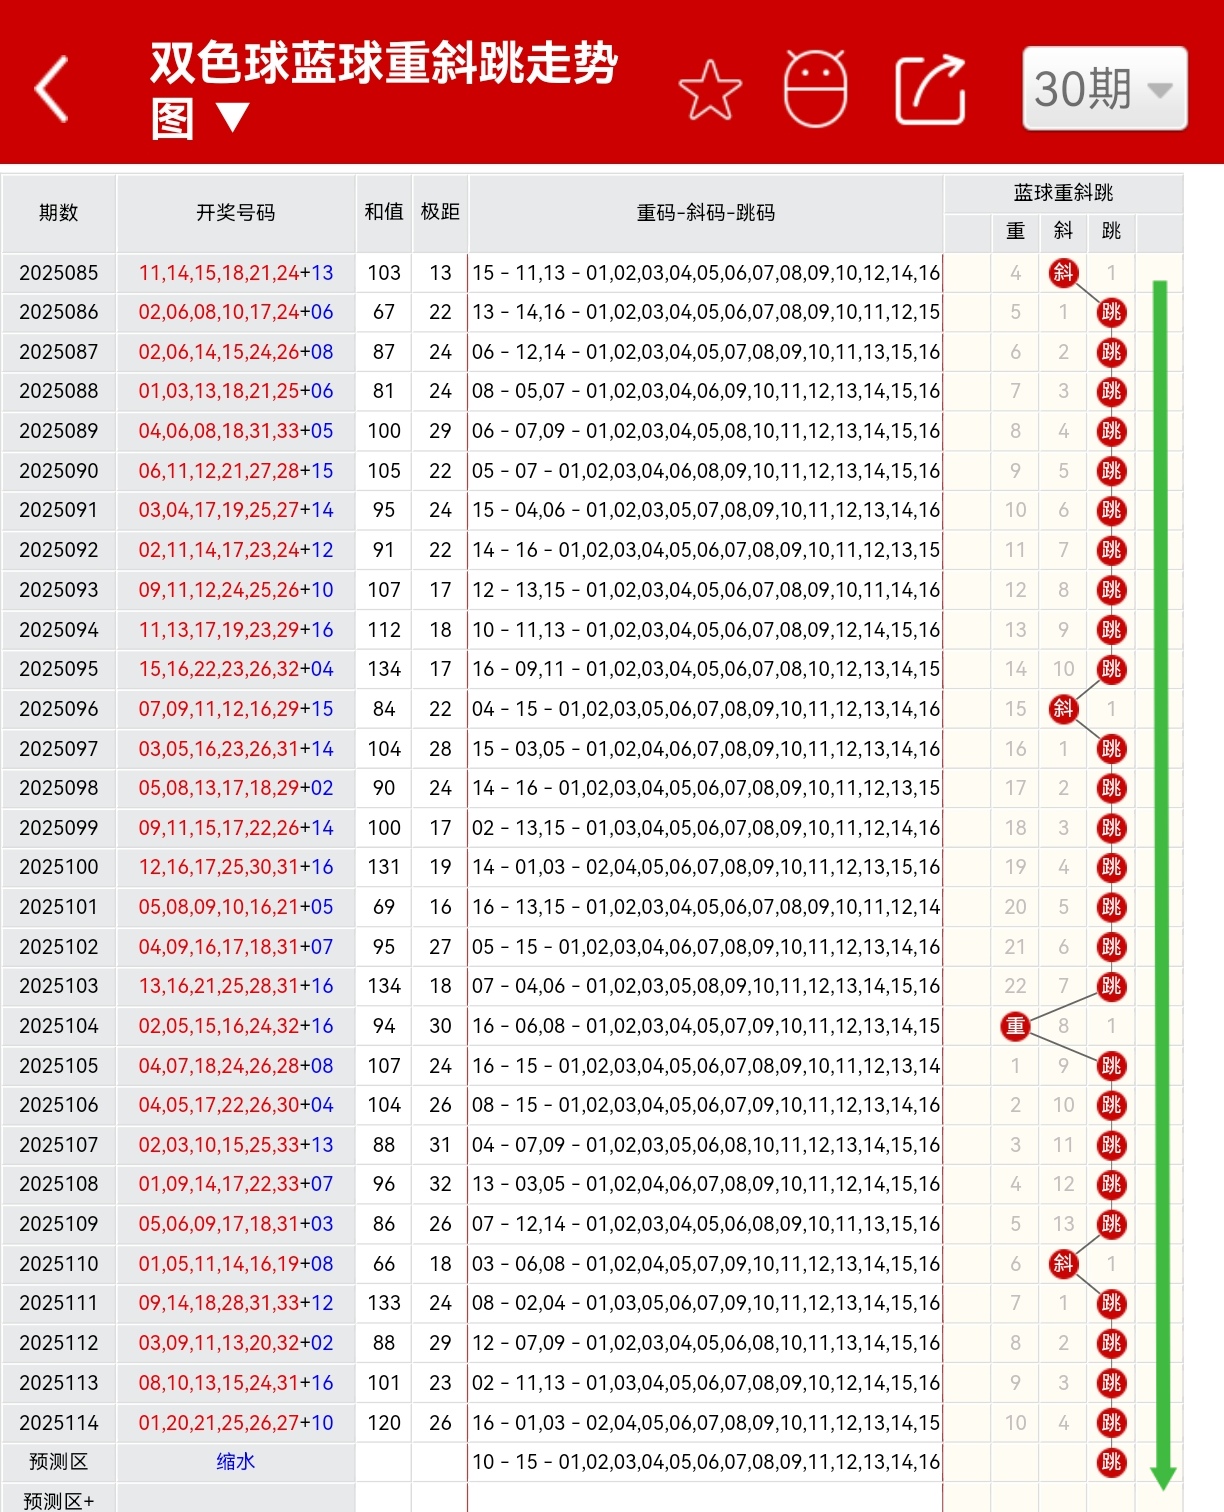Select the 斜 marker in row 2025096

pyautogui.click(x=1063, y=709)
